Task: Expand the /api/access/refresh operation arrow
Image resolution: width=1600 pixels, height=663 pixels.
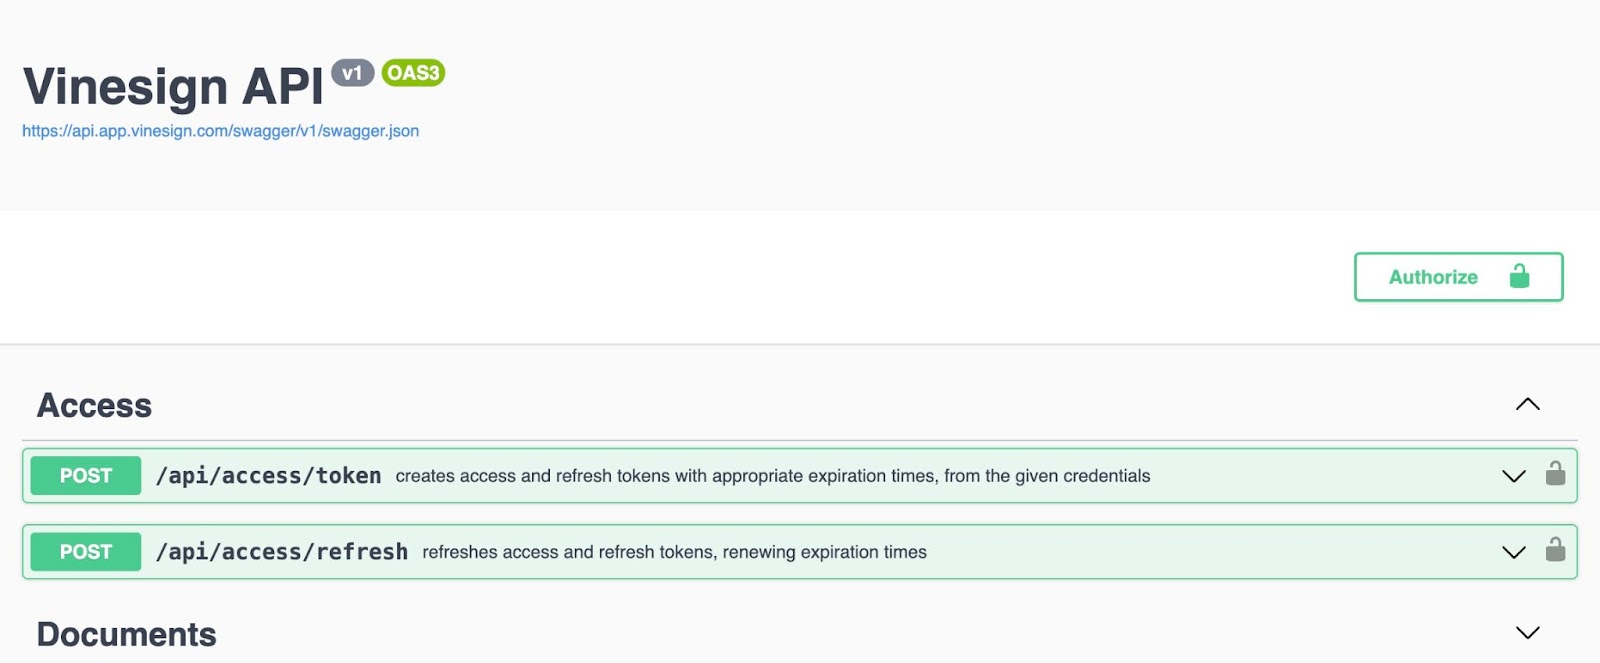Action: (x=1514, y=552)
